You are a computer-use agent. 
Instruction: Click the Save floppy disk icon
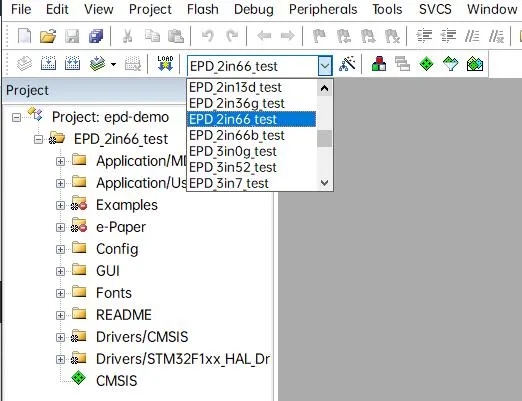pos(72,36)
